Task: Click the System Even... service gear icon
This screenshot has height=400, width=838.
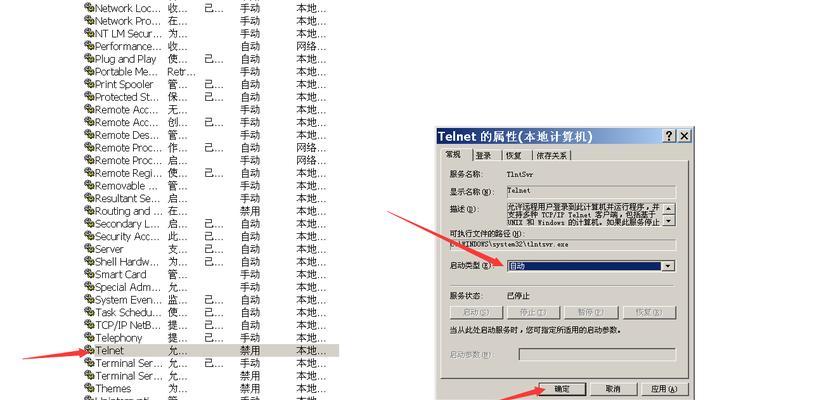Action: (x=89, y=299)
